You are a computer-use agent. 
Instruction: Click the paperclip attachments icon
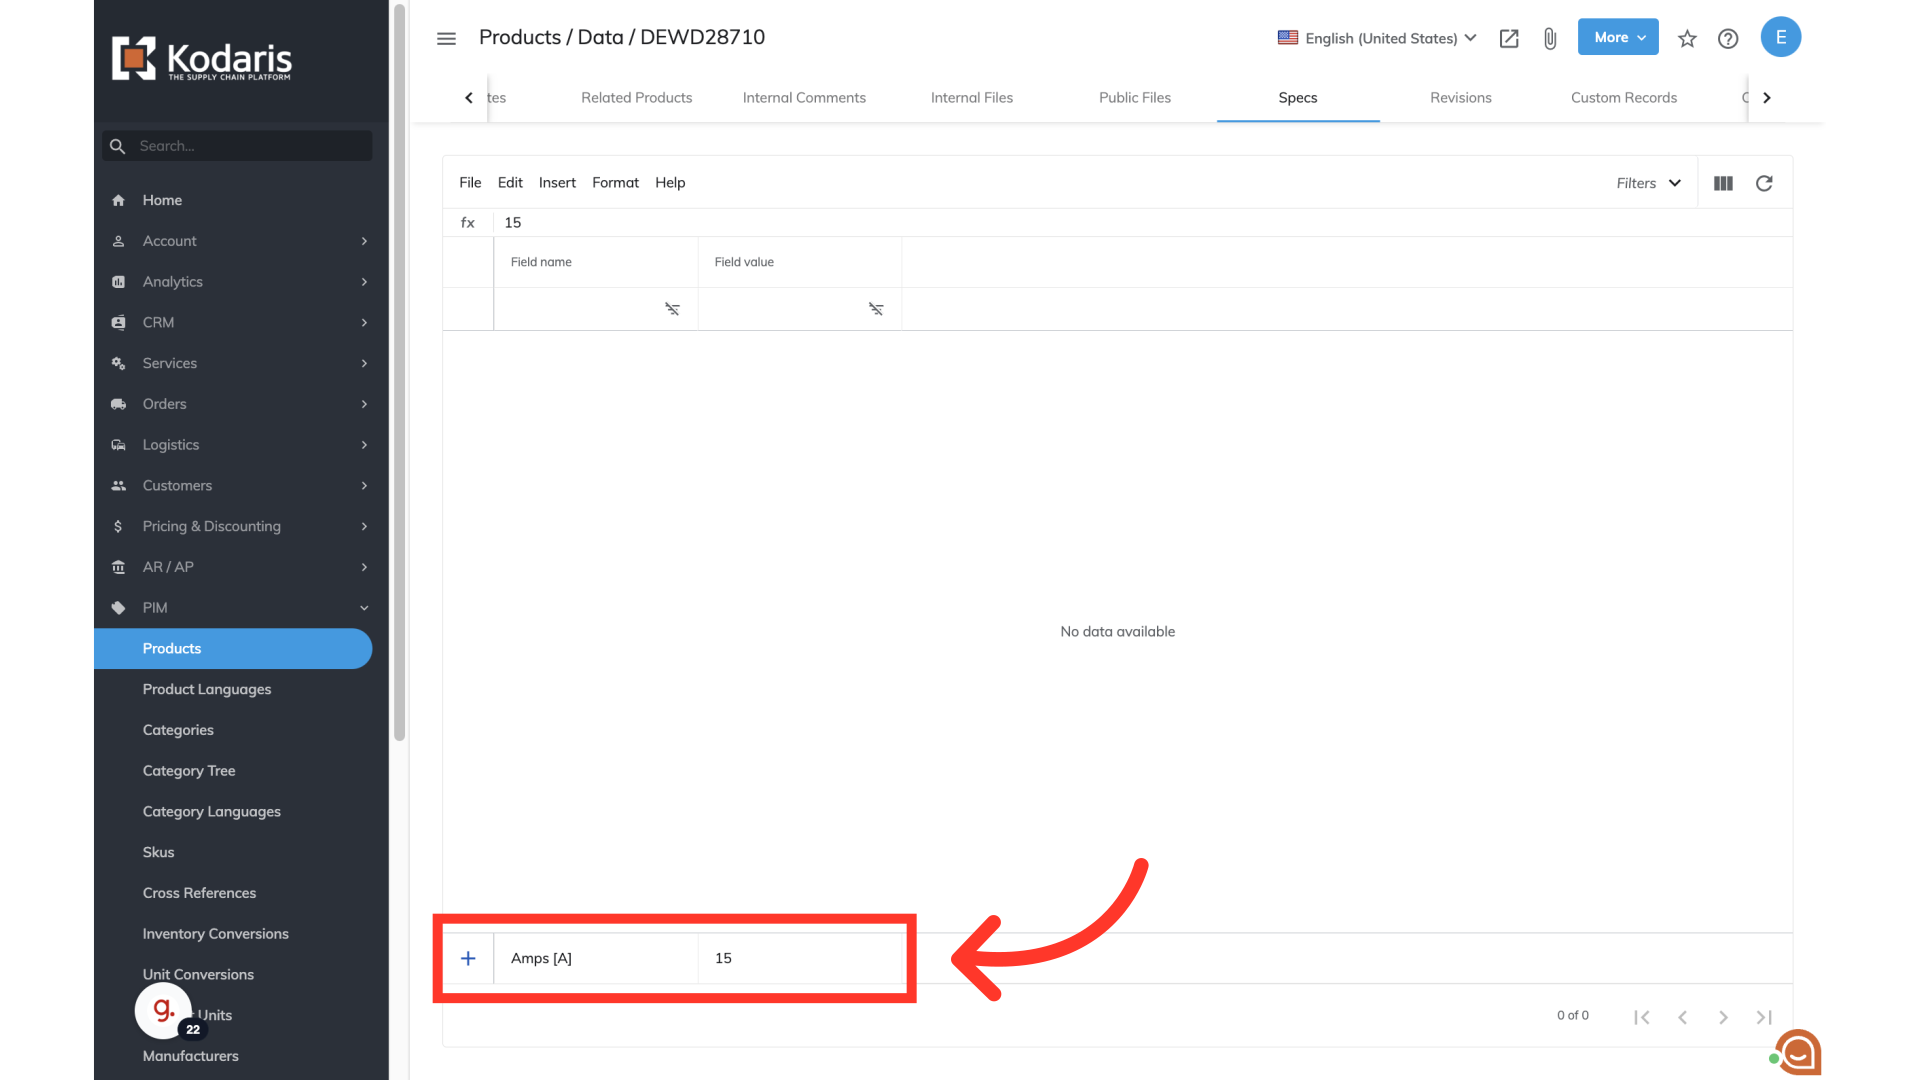pos(1550,38)
